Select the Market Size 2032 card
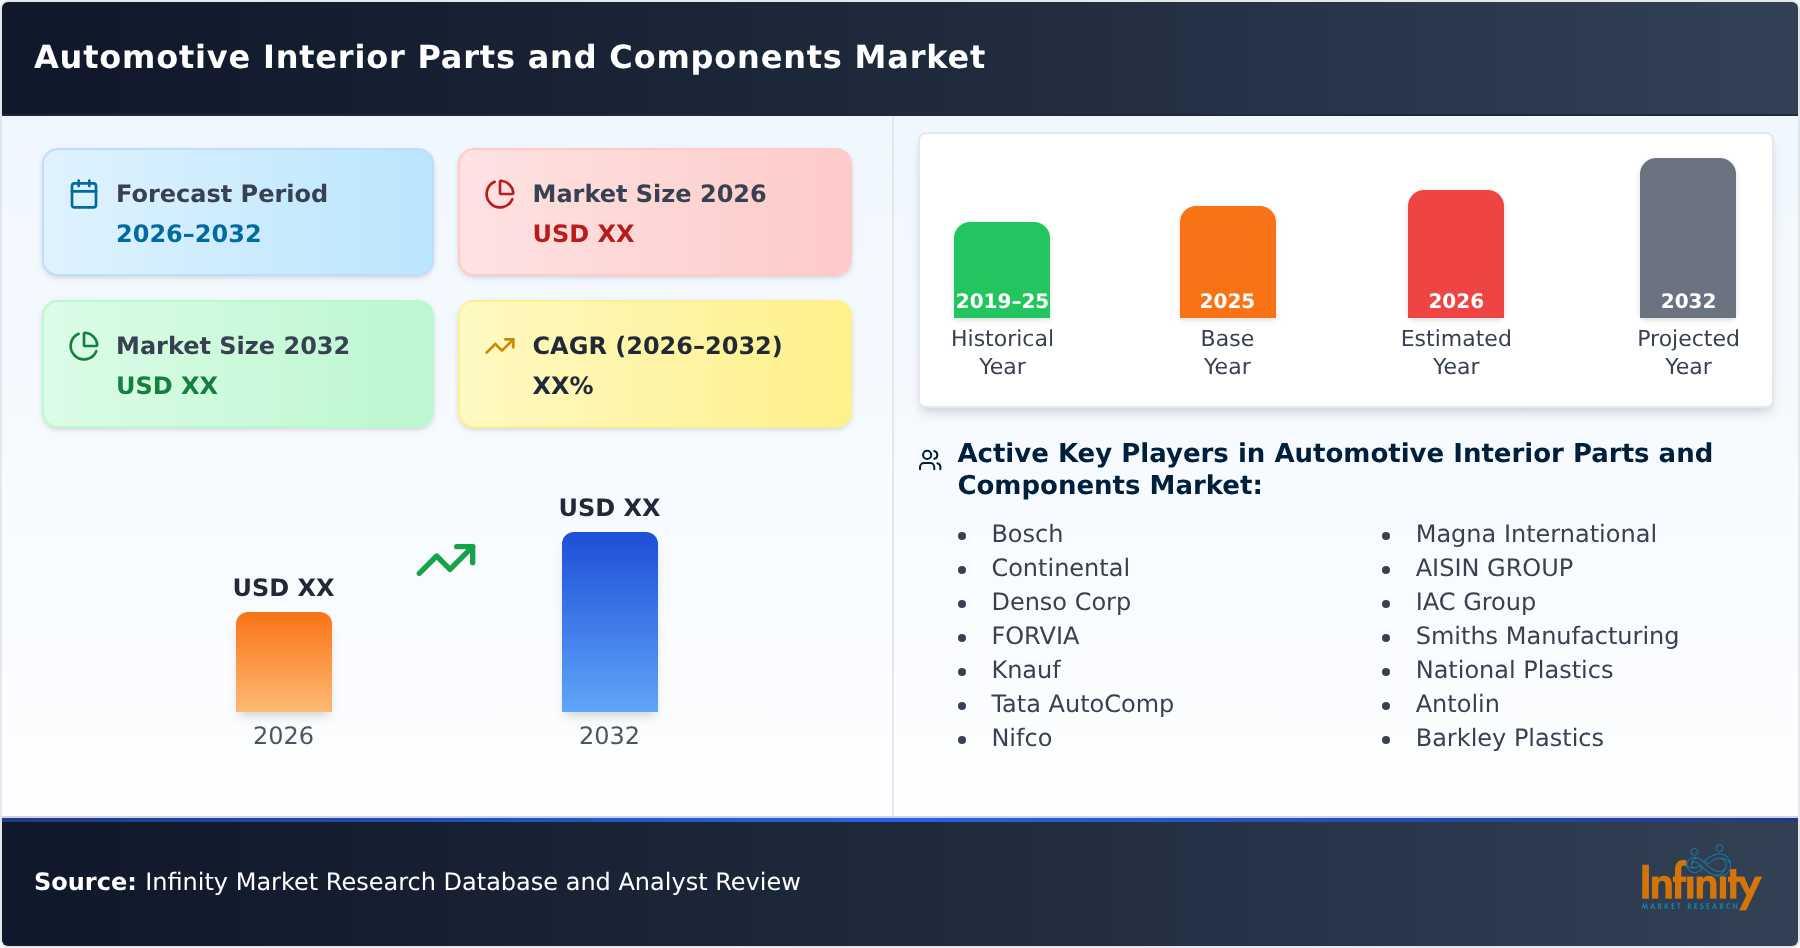The height and width of the screenshot is (948, 1800). click(238, 364)
